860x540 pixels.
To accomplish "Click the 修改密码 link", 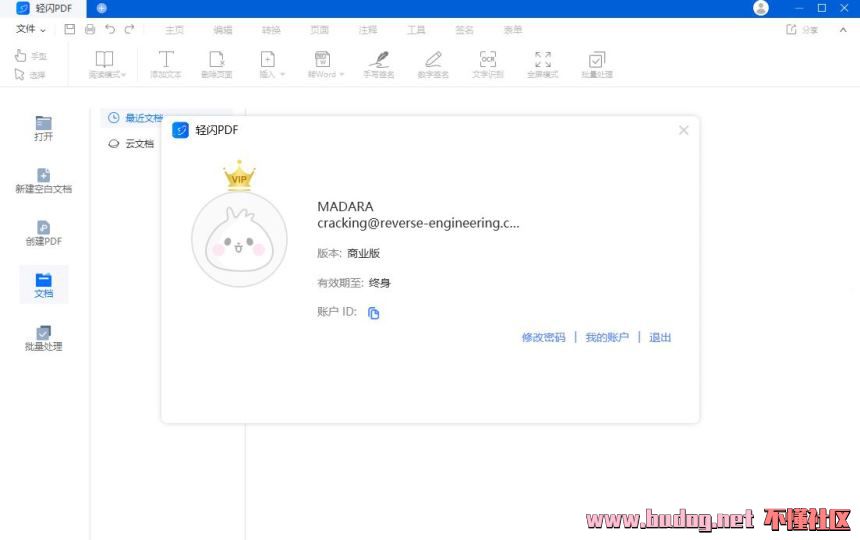I will [543, 337].
